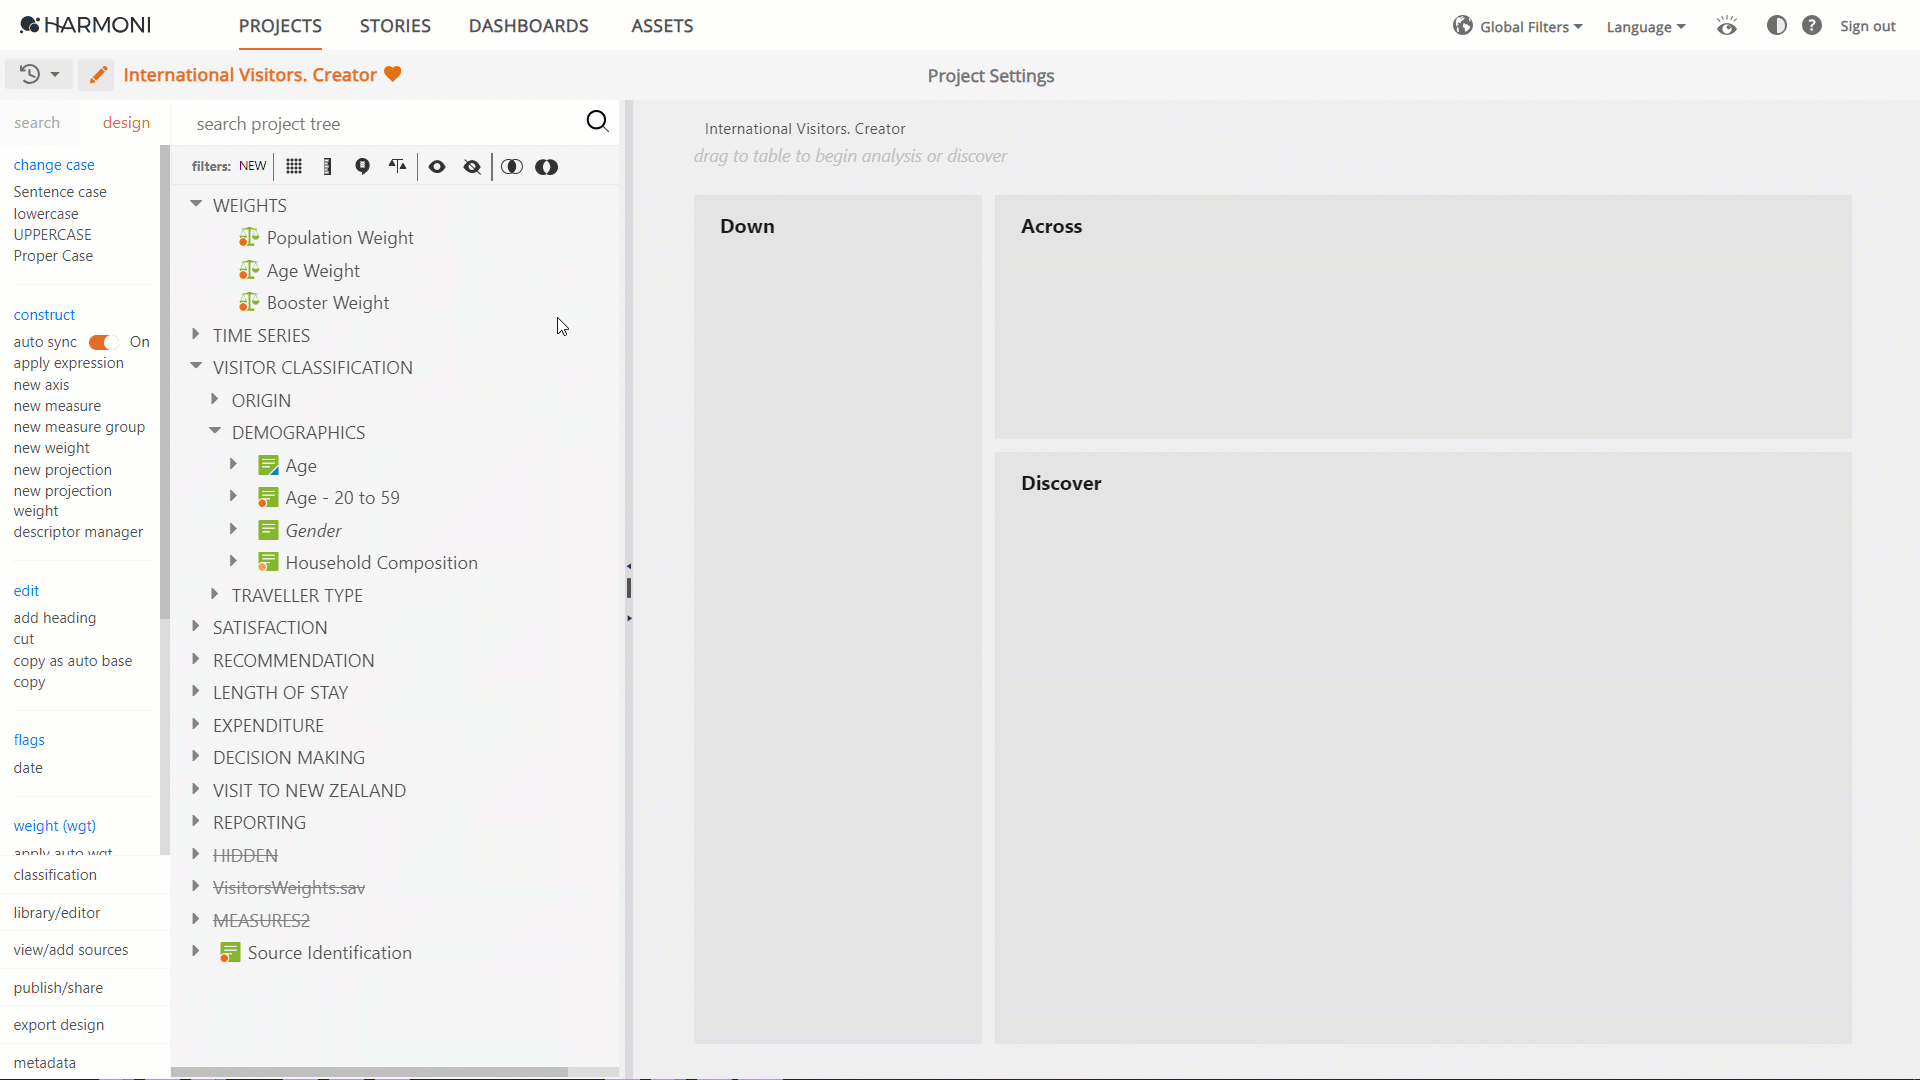Click the Booster Weight scale icon
This screenshot has height=1080, width=1920.
coord(249,303)
